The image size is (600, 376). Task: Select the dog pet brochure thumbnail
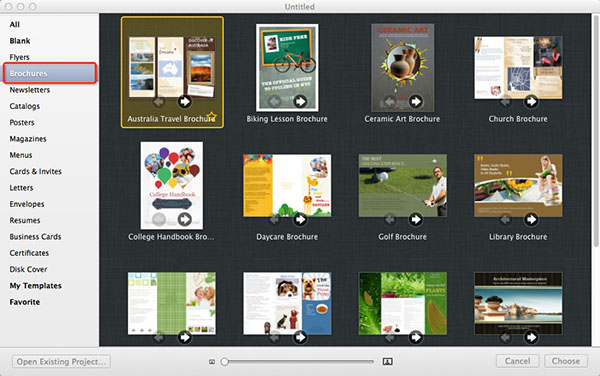pyautogui.click(x=287, y=303)
